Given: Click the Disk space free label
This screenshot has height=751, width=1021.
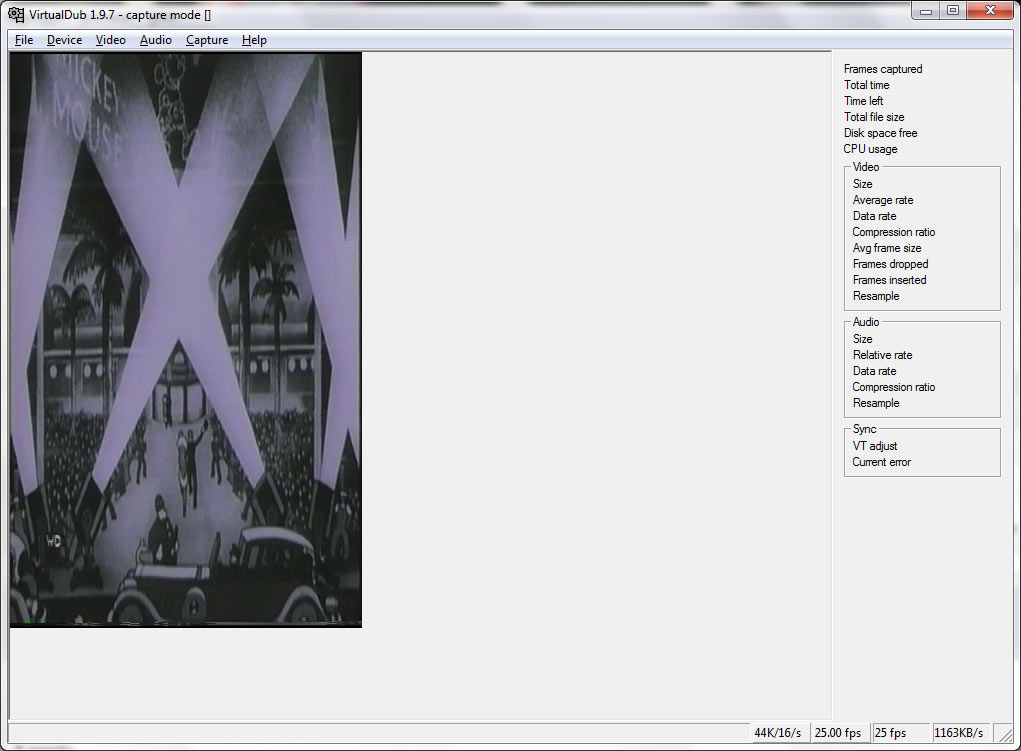Looking at the screenshot, I should coord(880,133).
